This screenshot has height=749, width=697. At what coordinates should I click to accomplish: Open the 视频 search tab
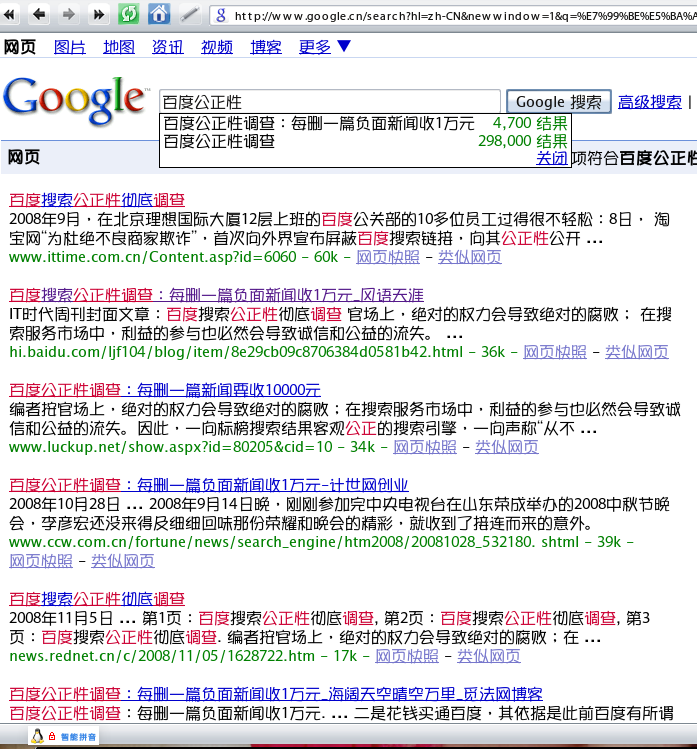click(x=217, y=47)
